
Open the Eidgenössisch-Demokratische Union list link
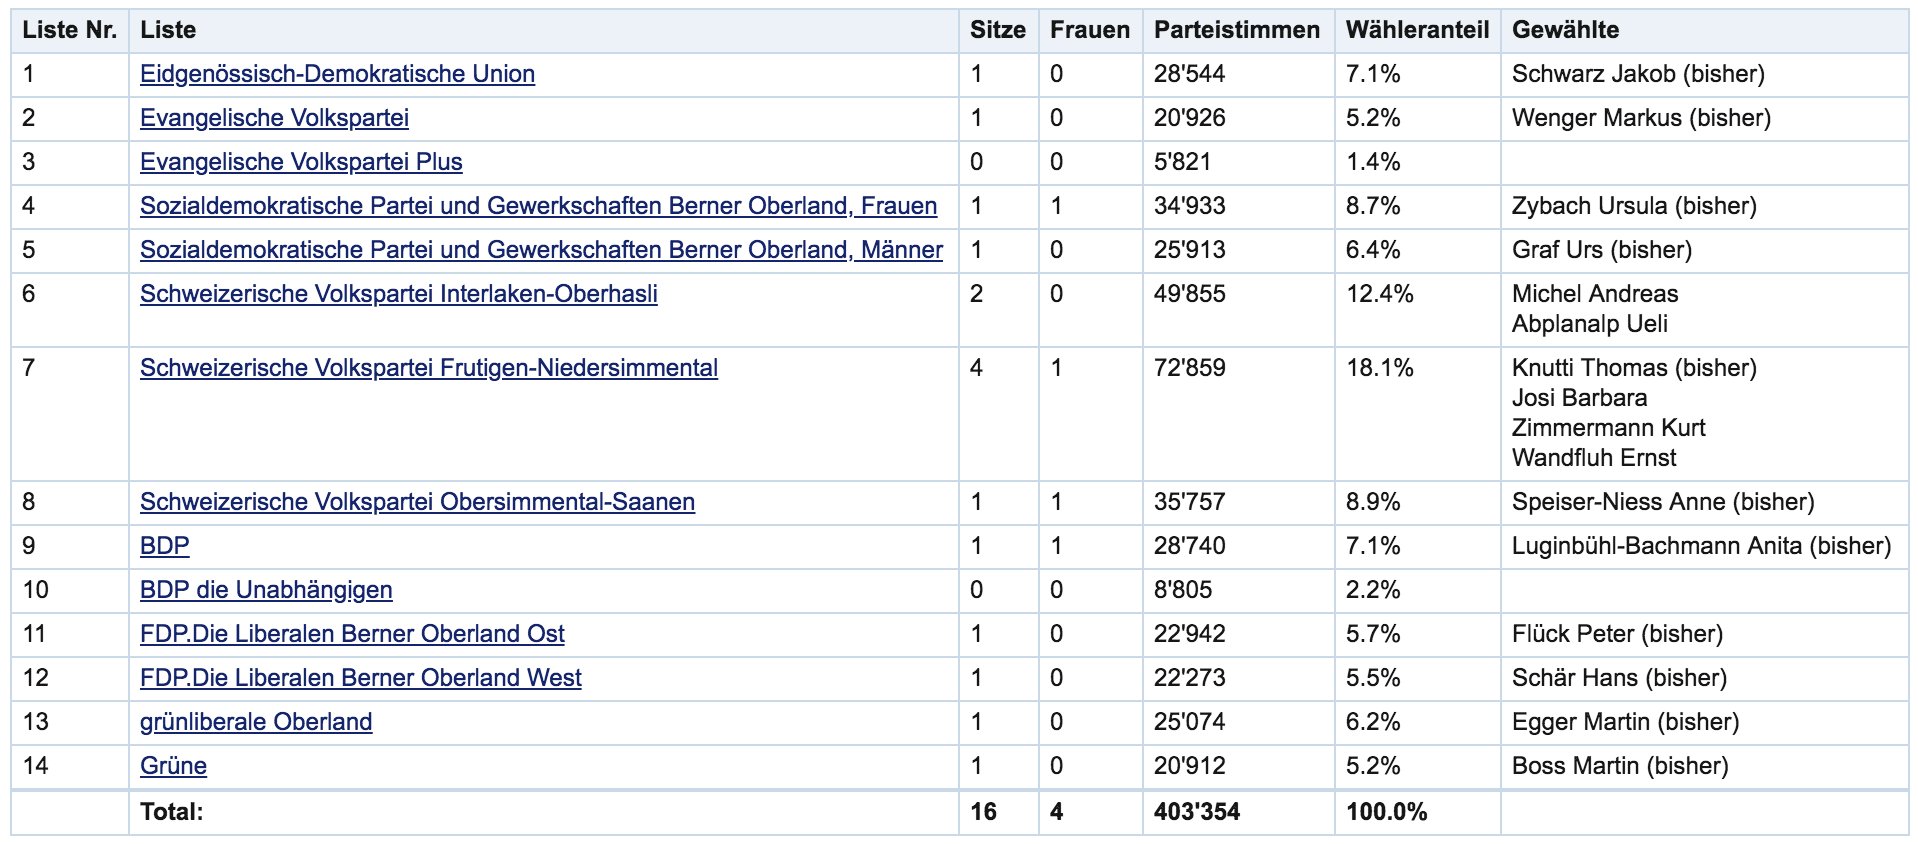(x=337, y=74)
